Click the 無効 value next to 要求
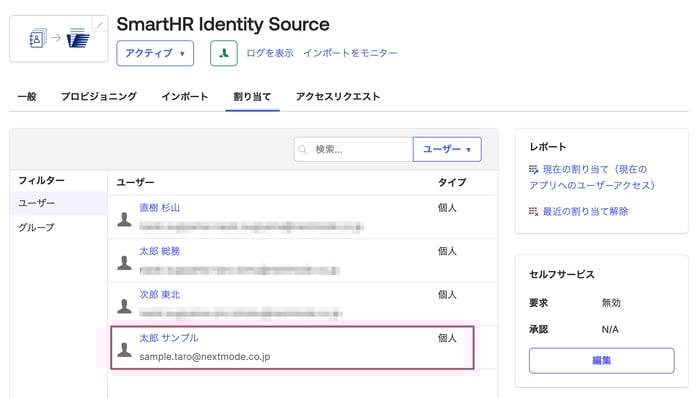 [611, 303]
